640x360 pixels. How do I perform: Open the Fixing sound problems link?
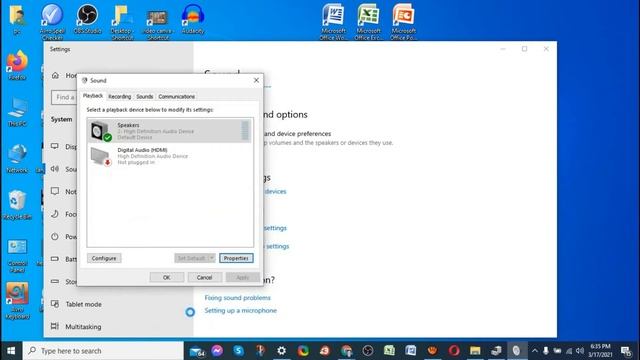(238, 298)
